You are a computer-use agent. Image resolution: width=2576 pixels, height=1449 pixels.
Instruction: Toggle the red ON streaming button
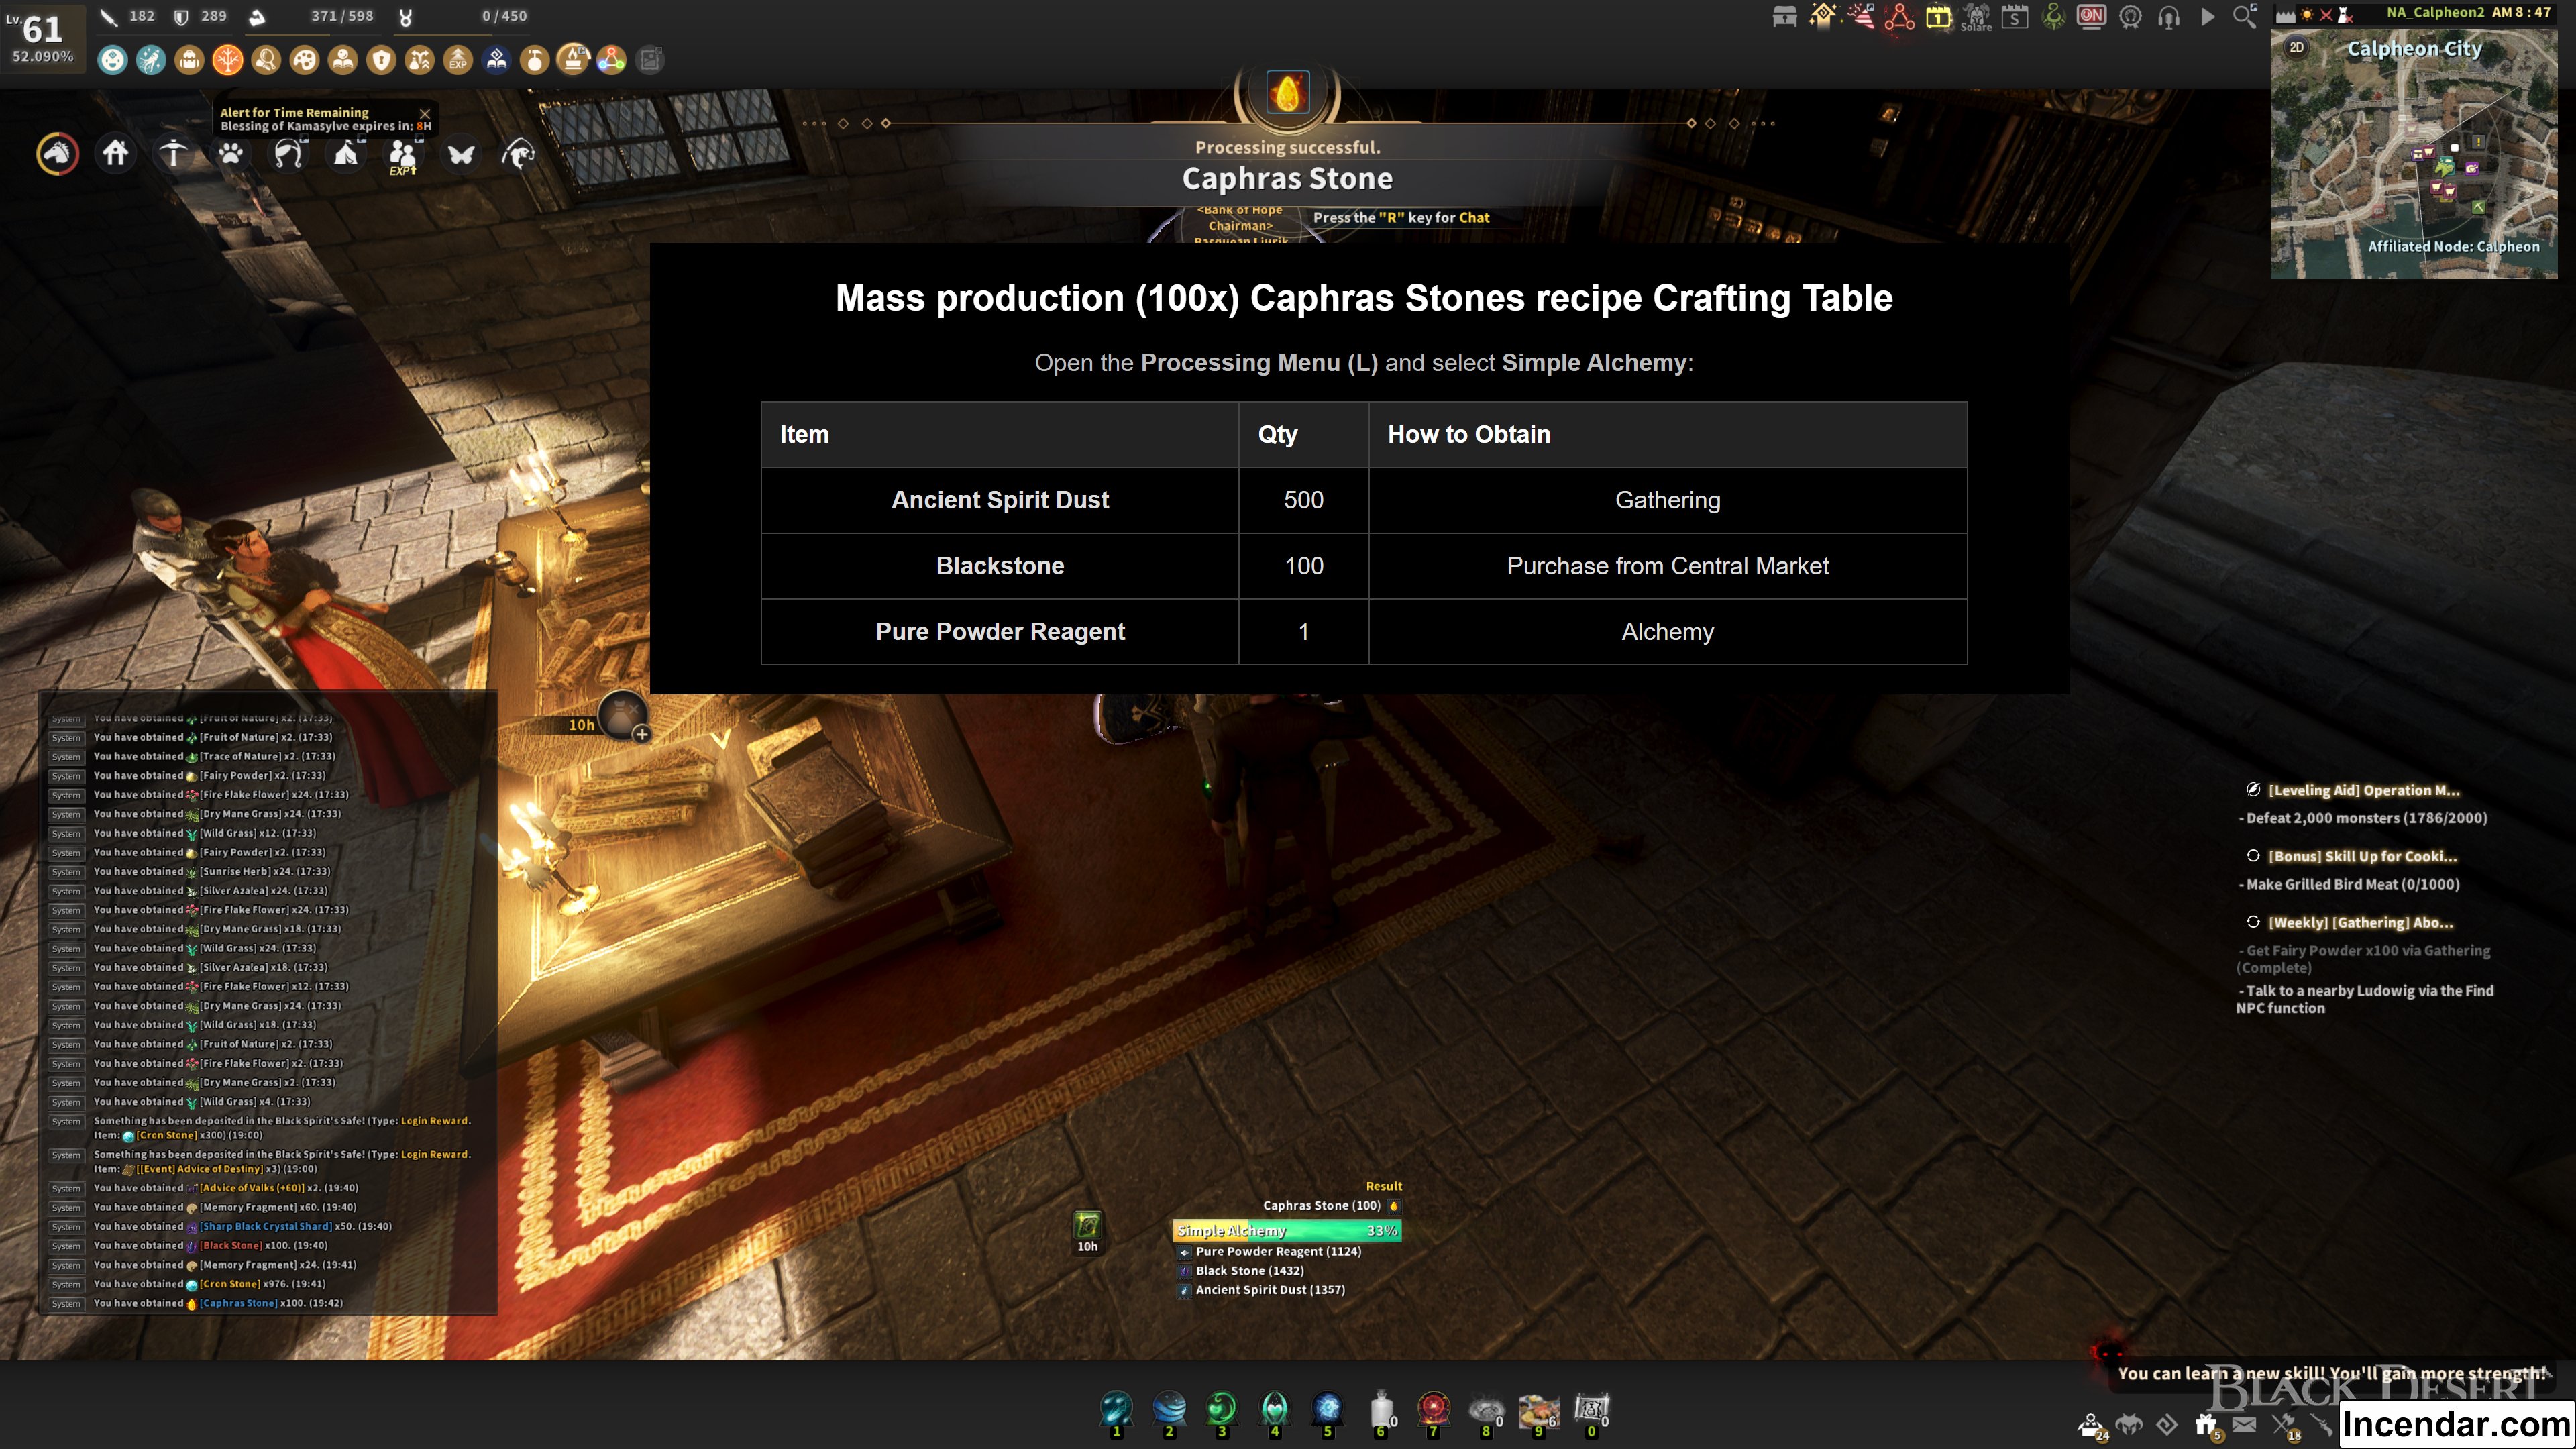2091,16
